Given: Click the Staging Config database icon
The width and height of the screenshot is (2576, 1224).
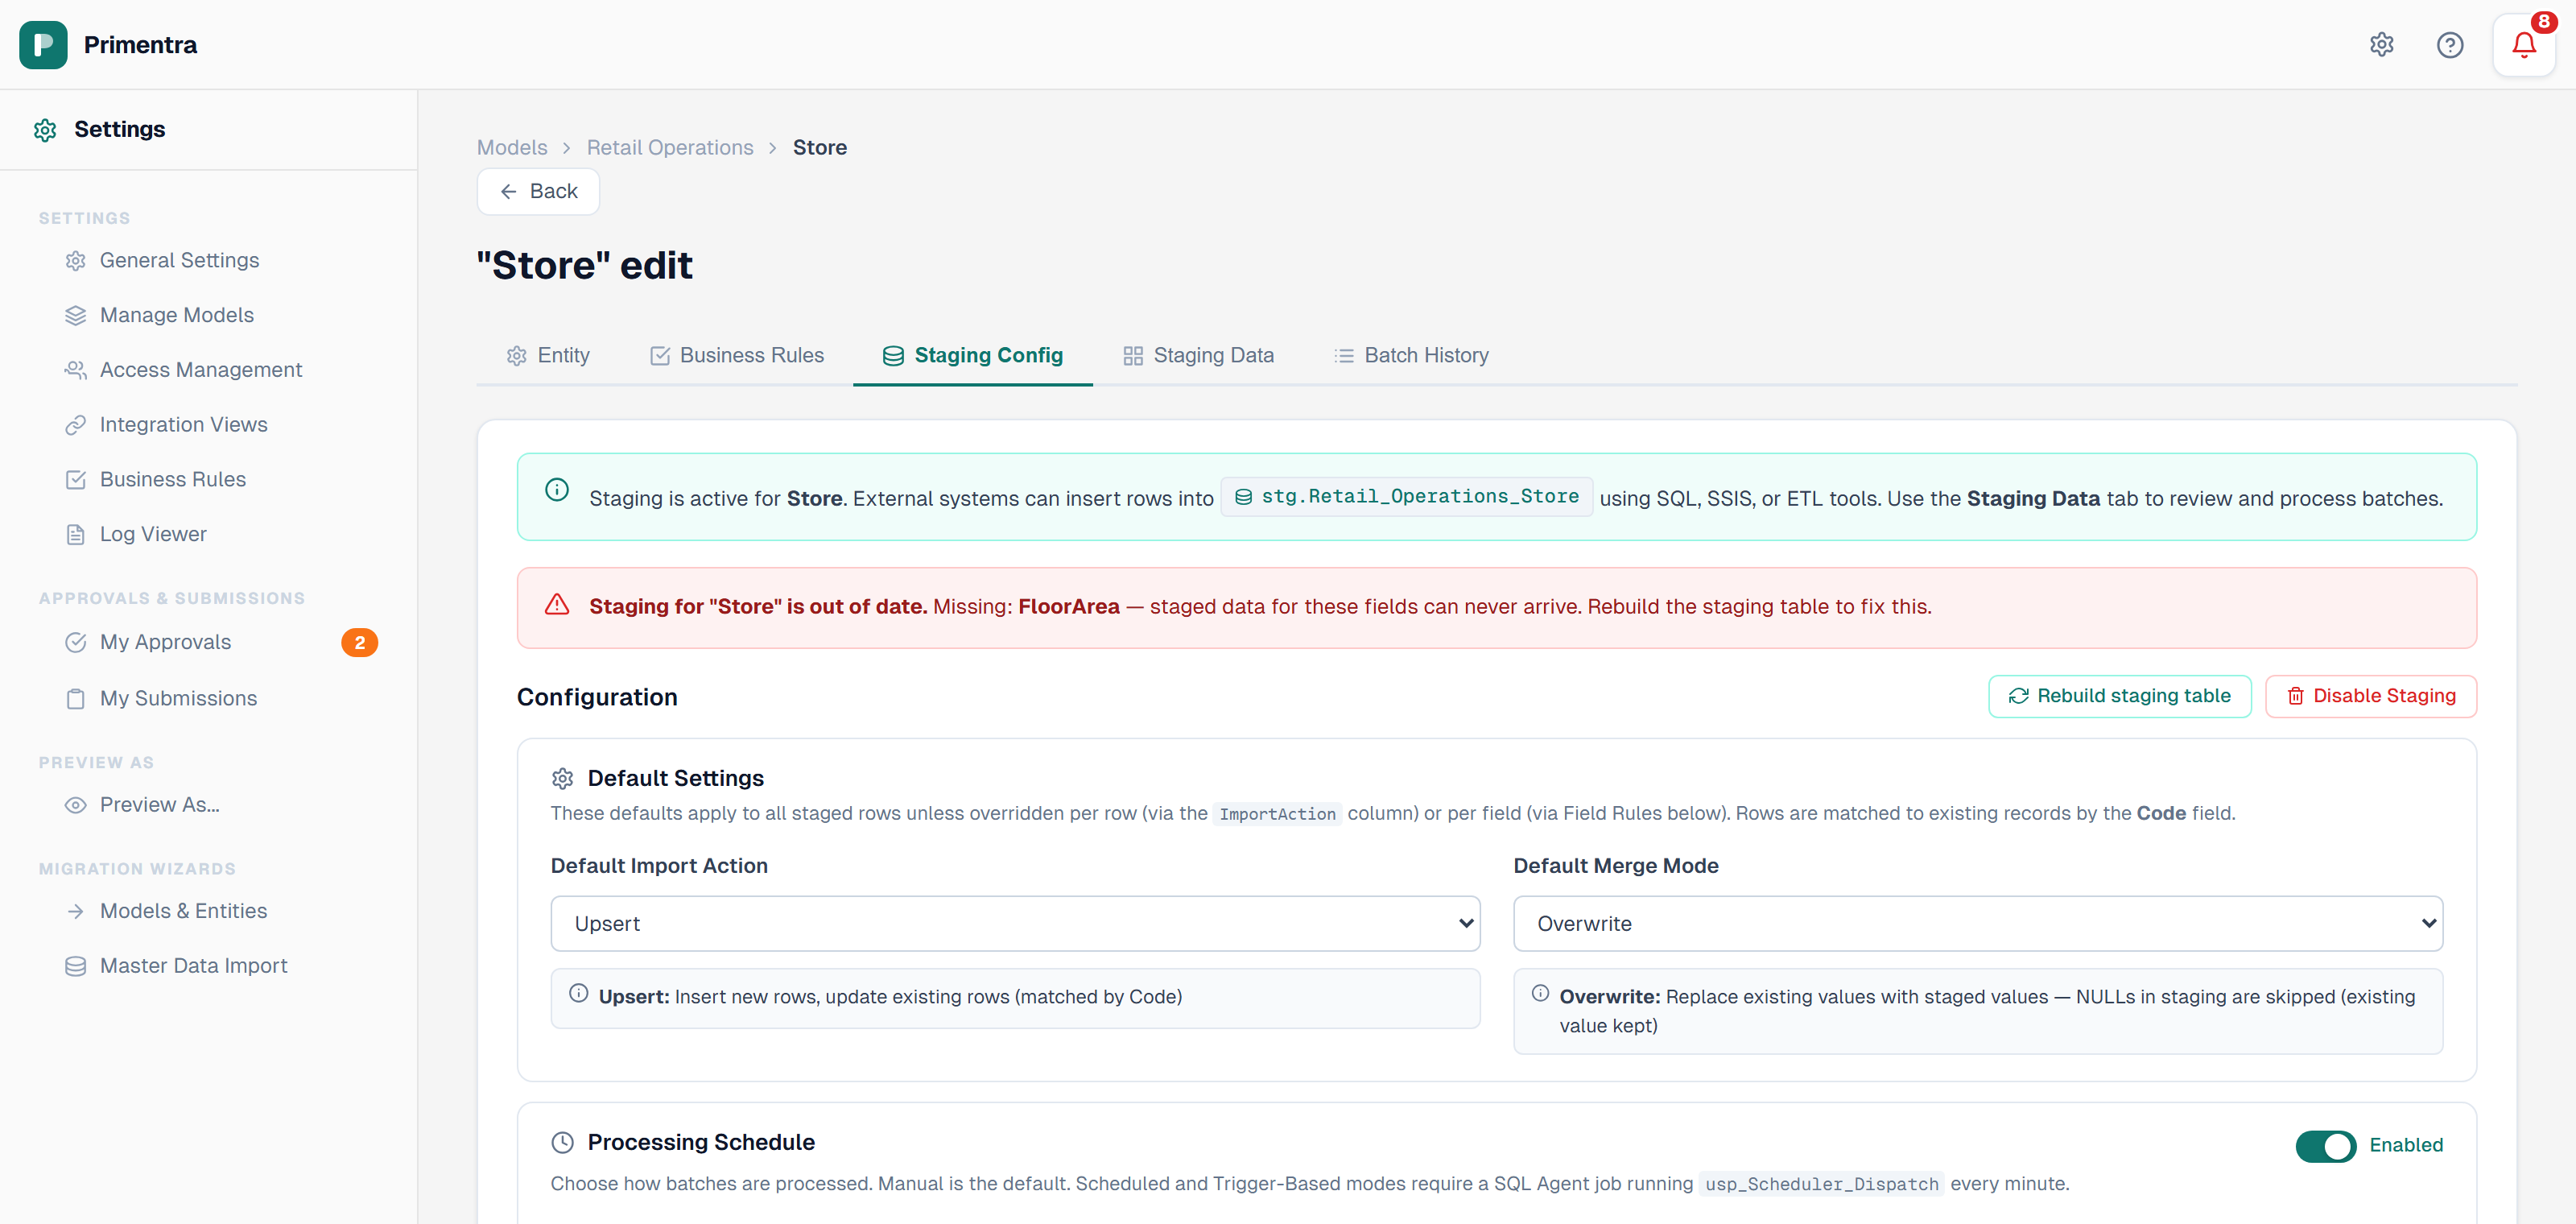Looking at the screenshot, I should coord(893,356).
